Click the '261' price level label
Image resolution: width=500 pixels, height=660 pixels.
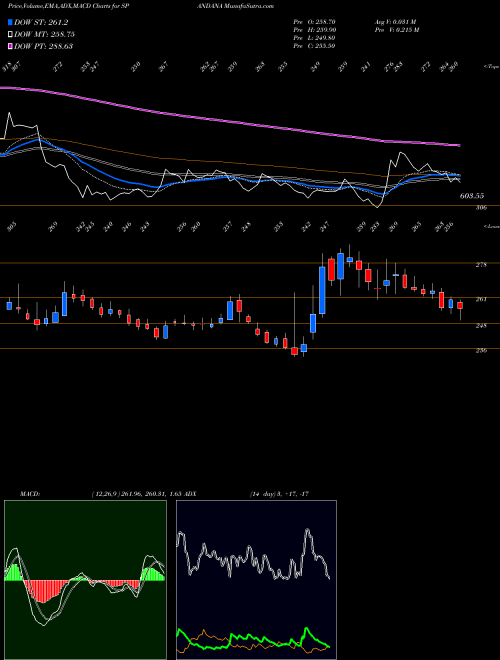(481, 299)
